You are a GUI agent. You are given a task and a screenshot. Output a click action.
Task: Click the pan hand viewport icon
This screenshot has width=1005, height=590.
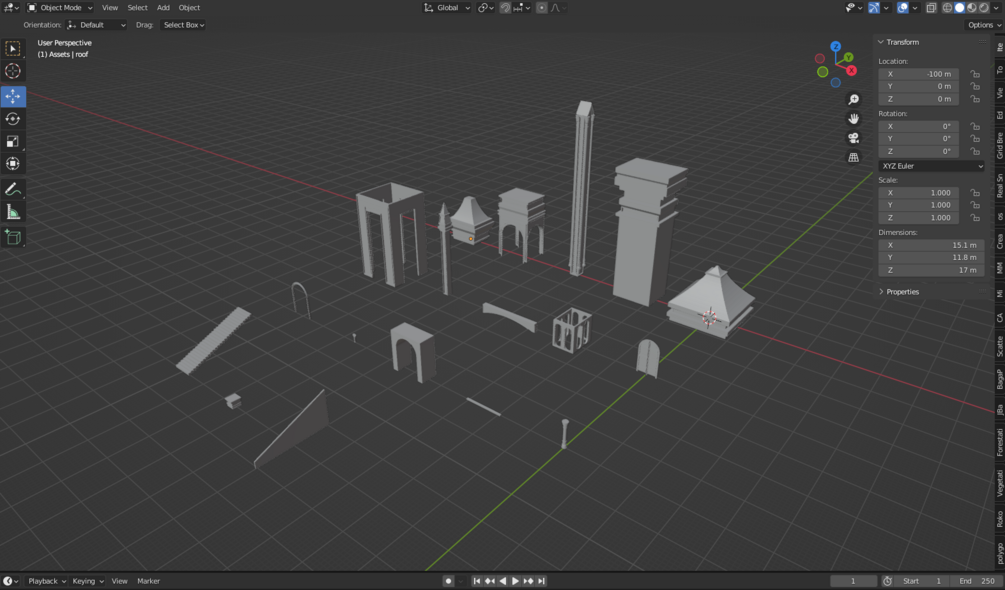tap(854, 119)
